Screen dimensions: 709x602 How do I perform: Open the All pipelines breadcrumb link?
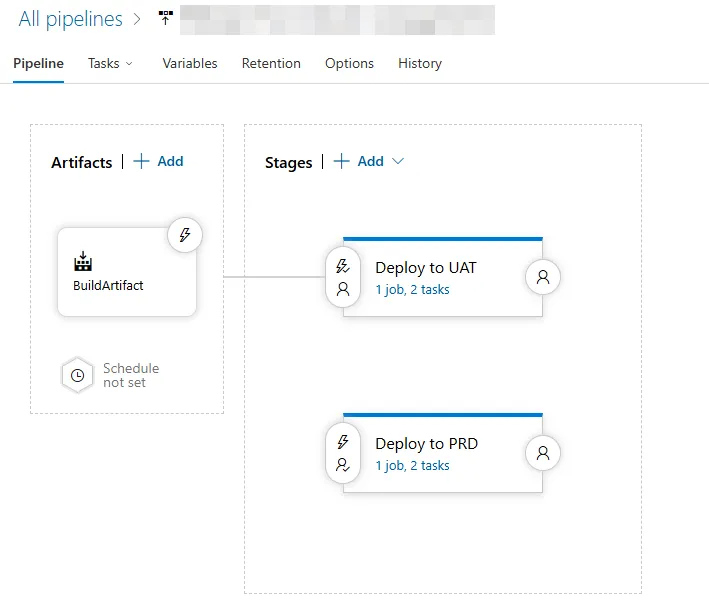[x=71, y=19]
